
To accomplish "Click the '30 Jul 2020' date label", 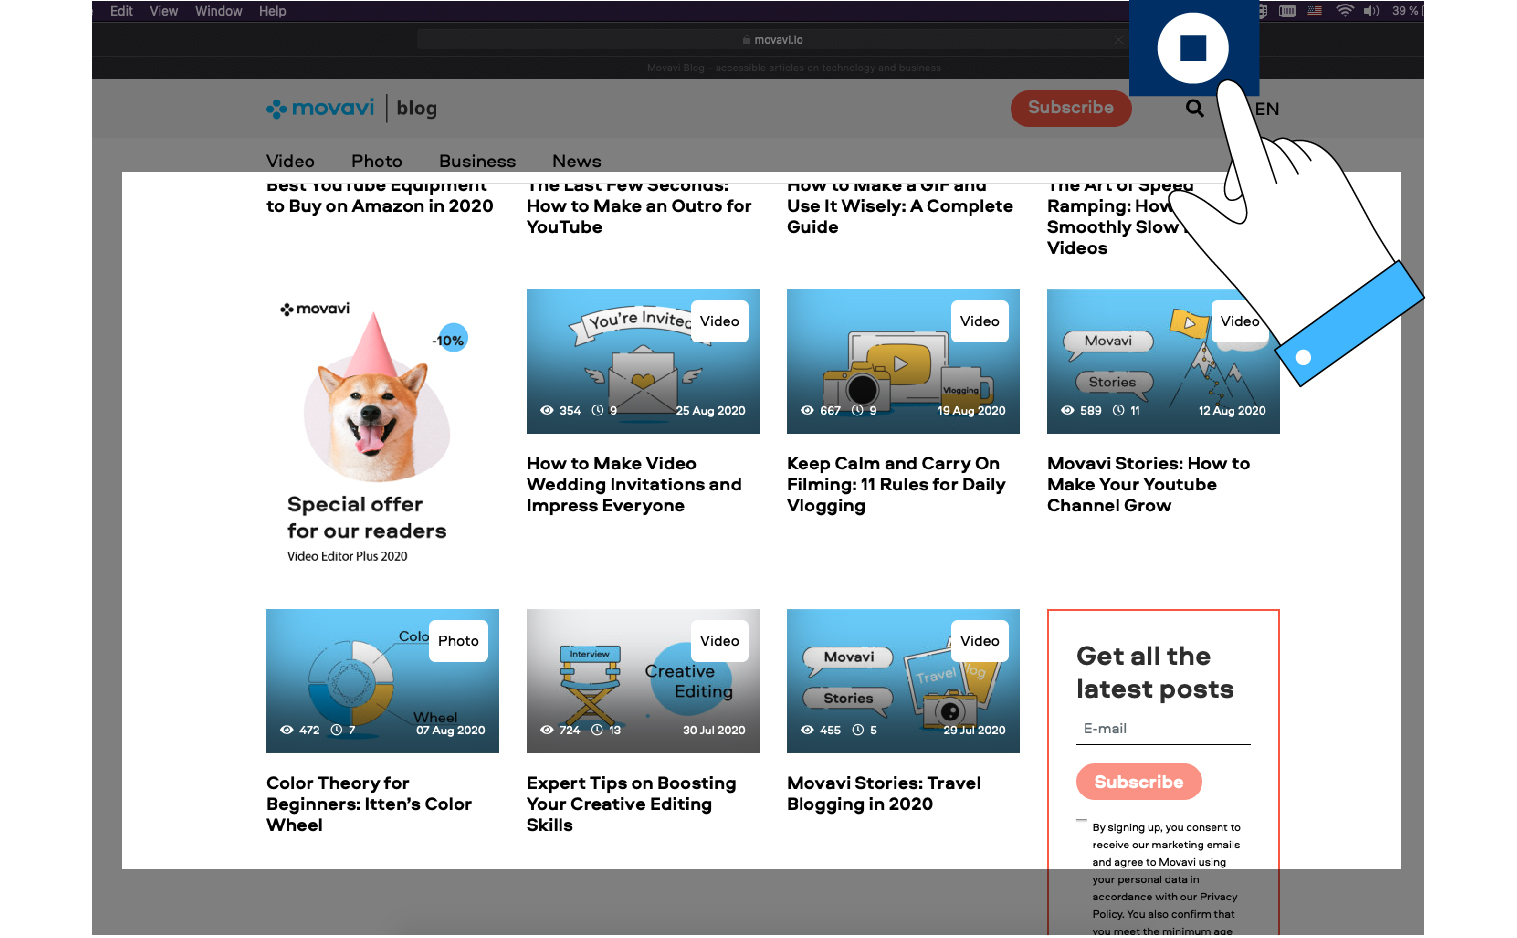I will tap(714, 730).
